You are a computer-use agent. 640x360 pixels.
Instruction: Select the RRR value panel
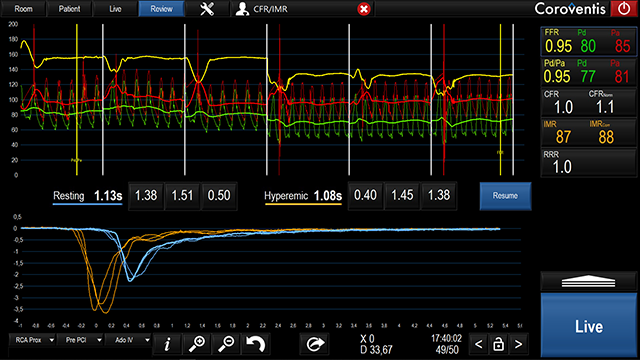point(589,162)
